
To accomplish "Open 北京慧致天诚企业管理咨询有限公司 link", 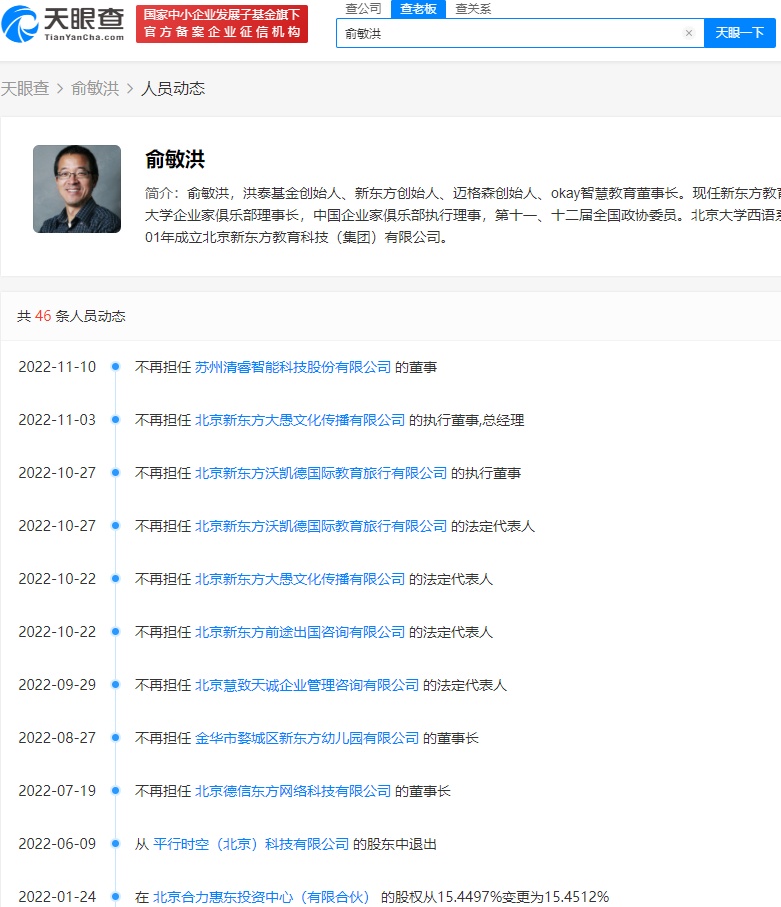I will pyautogui.click(x=307, y=685).
